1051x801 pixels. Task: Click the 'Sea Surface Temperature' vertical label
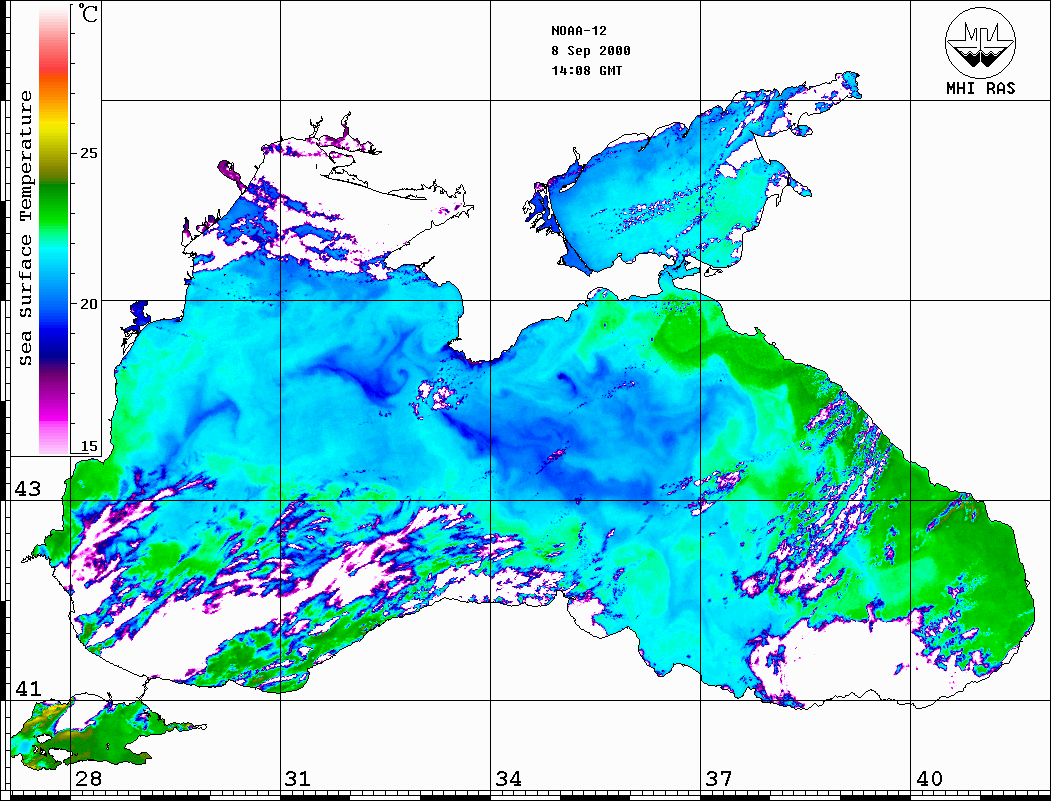[x=25, y=229]
